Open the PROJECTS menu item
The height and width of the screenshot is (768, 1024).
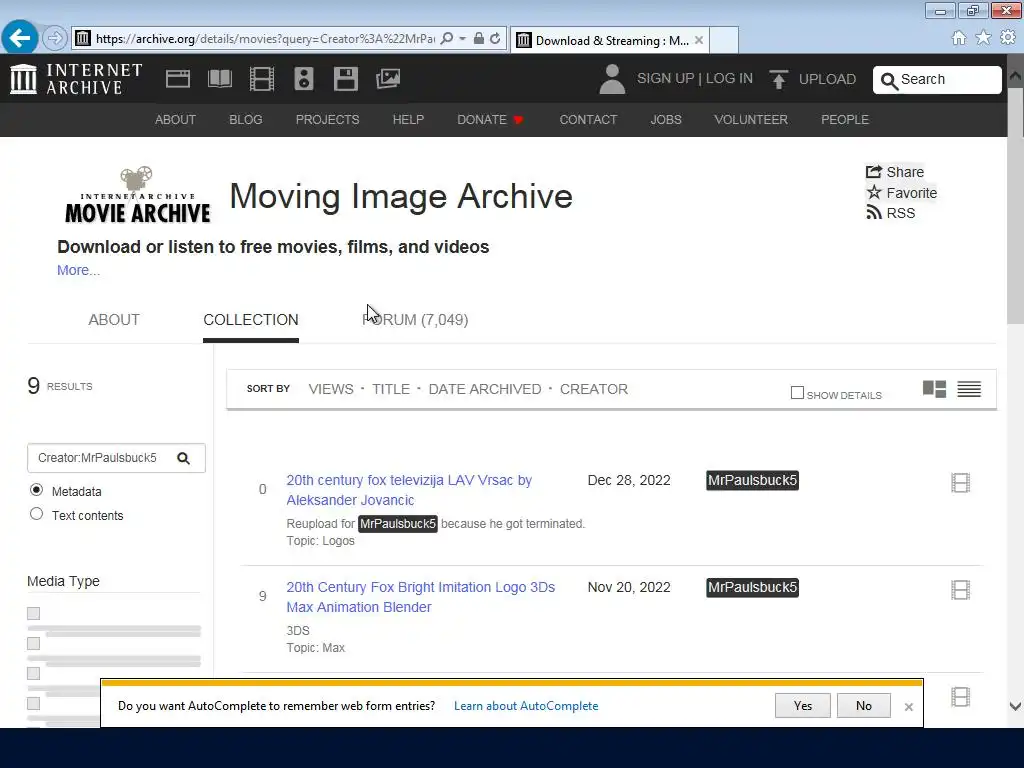tap(327, 120)
